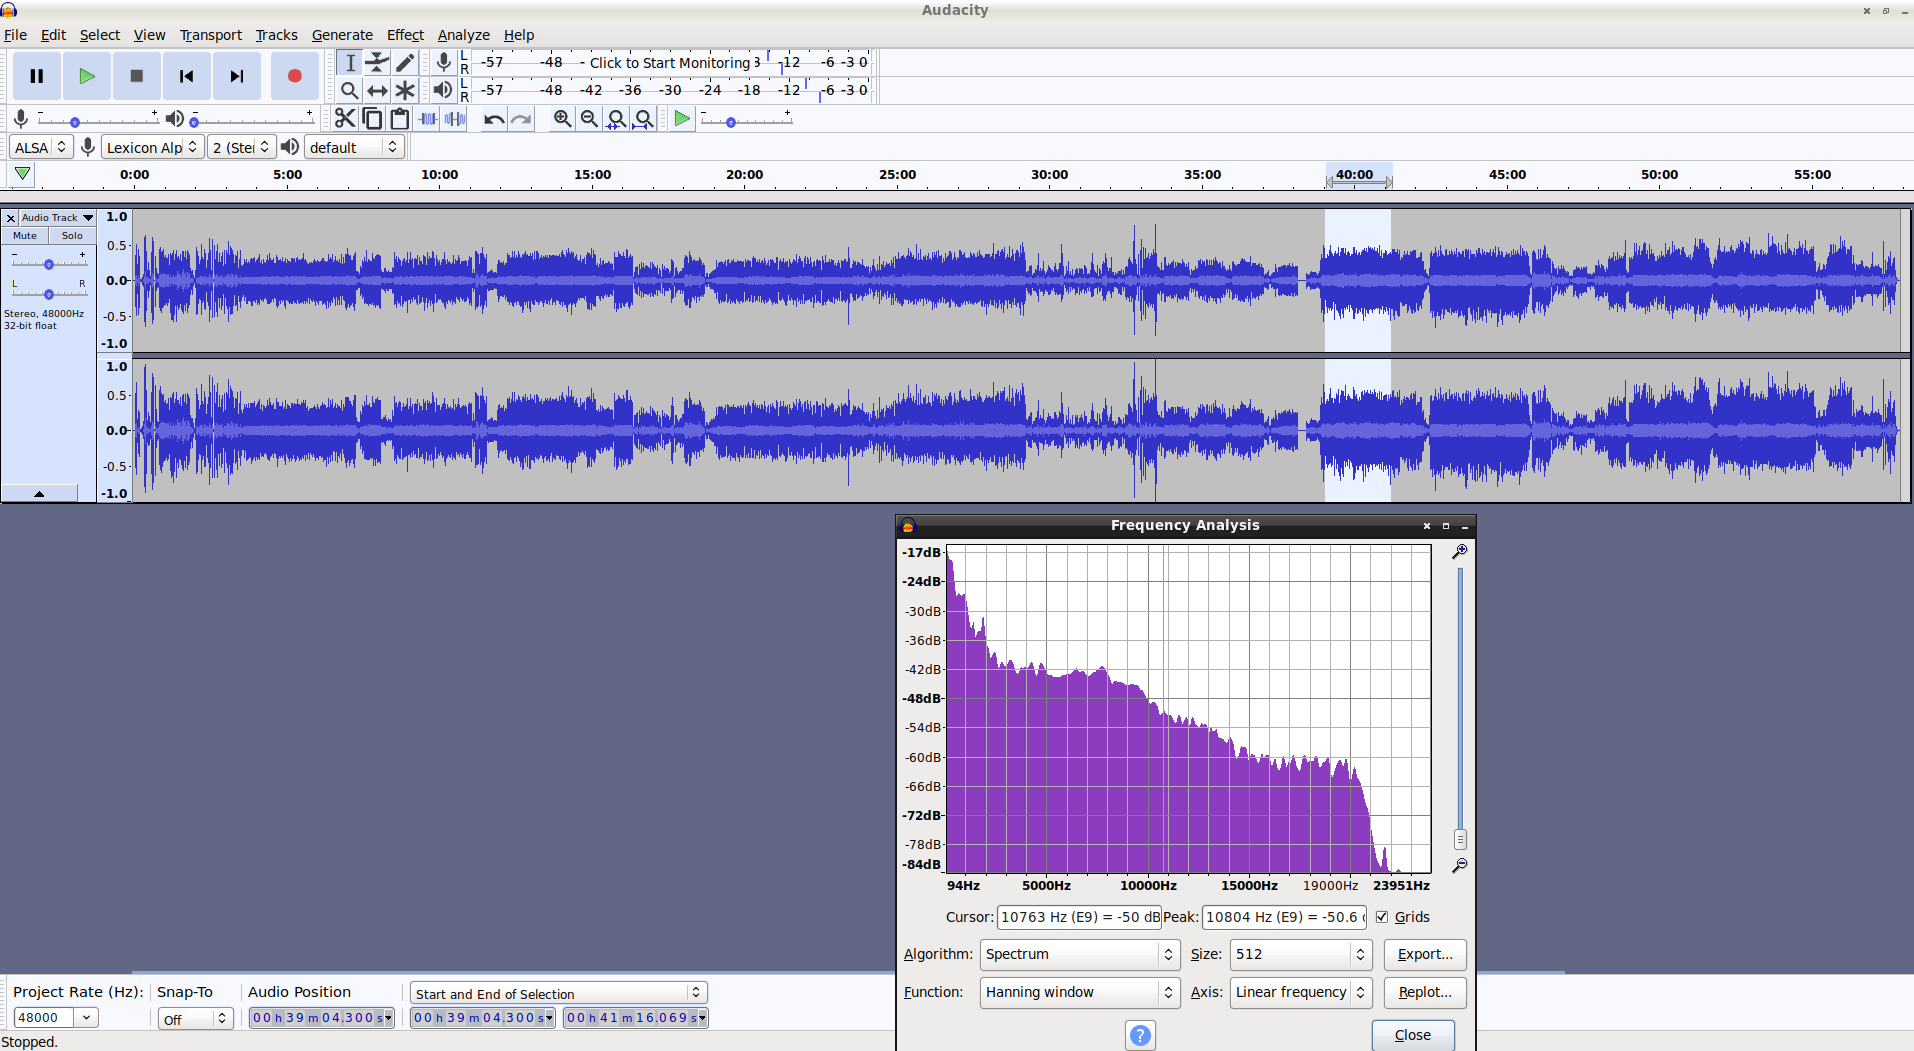Select the Multi-Tool asterisk icon
The image size is (1914, 1051).
tap(405, 91)
